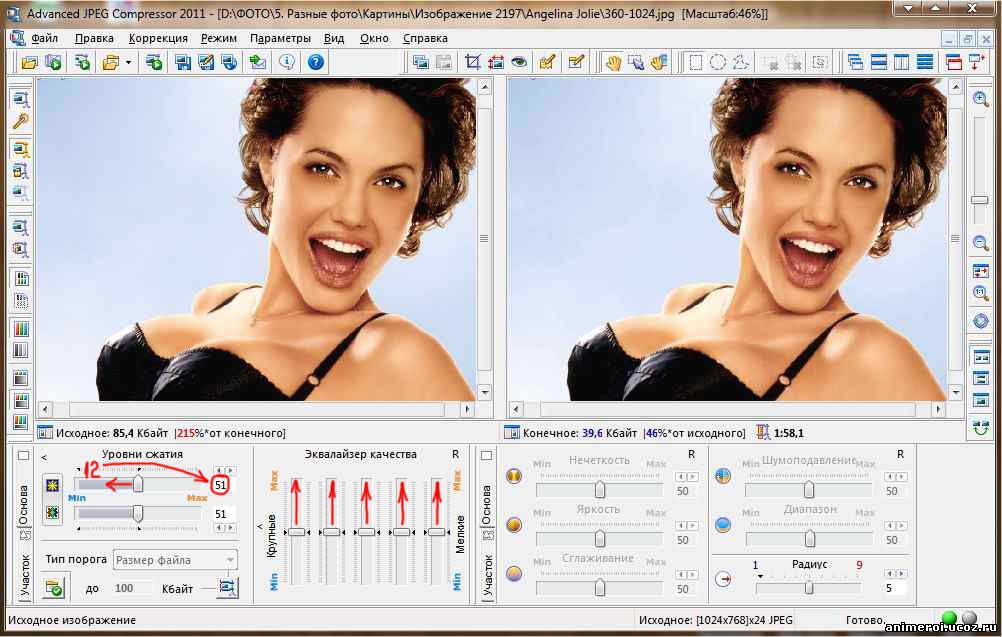Click the Сглаживание value stepper arrows
This screenshot has width=1002, height=637.
pos(686,574)
